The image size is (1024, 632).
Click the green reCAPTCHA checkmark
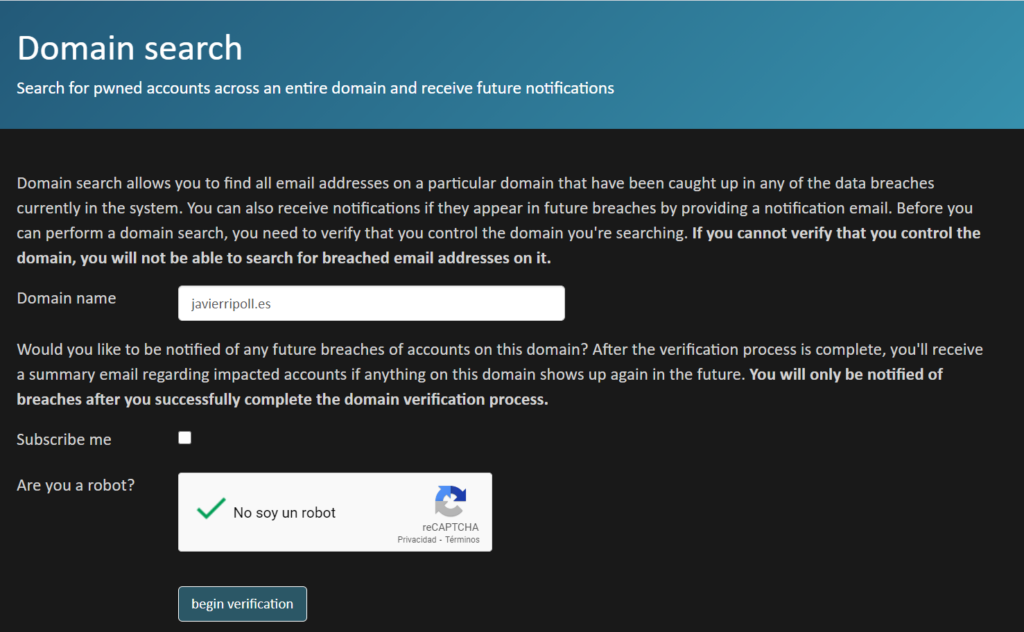(211, 509)
